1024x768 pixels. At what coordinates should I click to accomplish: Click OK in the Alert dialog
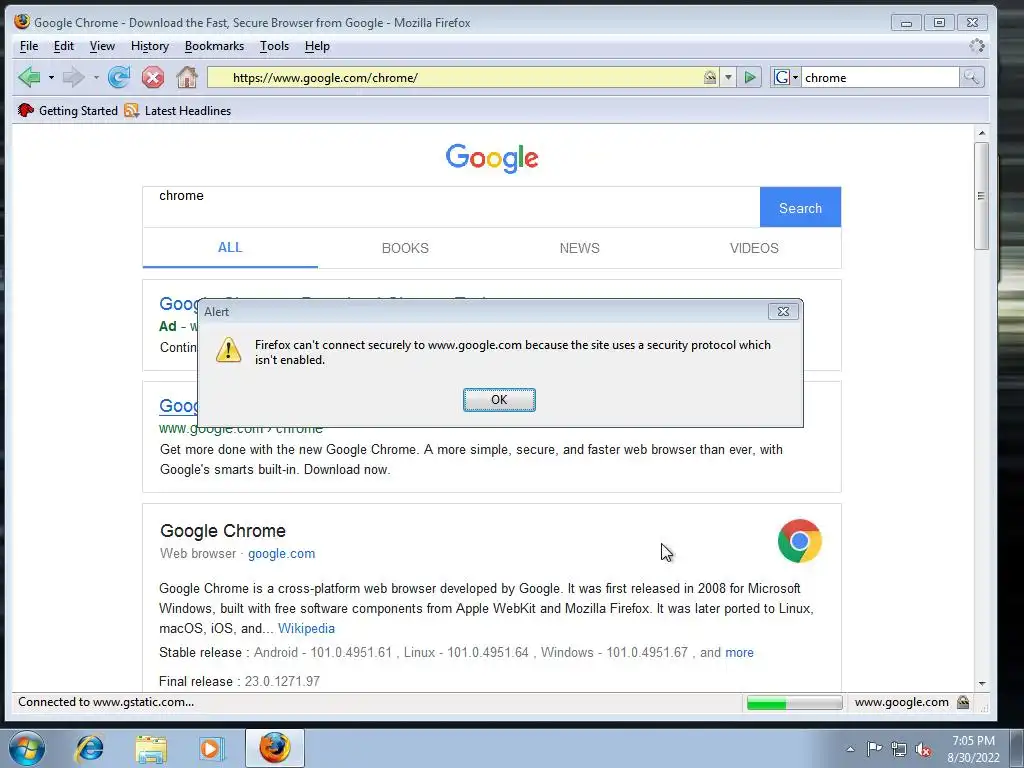pyautogui.click(x=499, y=400)
